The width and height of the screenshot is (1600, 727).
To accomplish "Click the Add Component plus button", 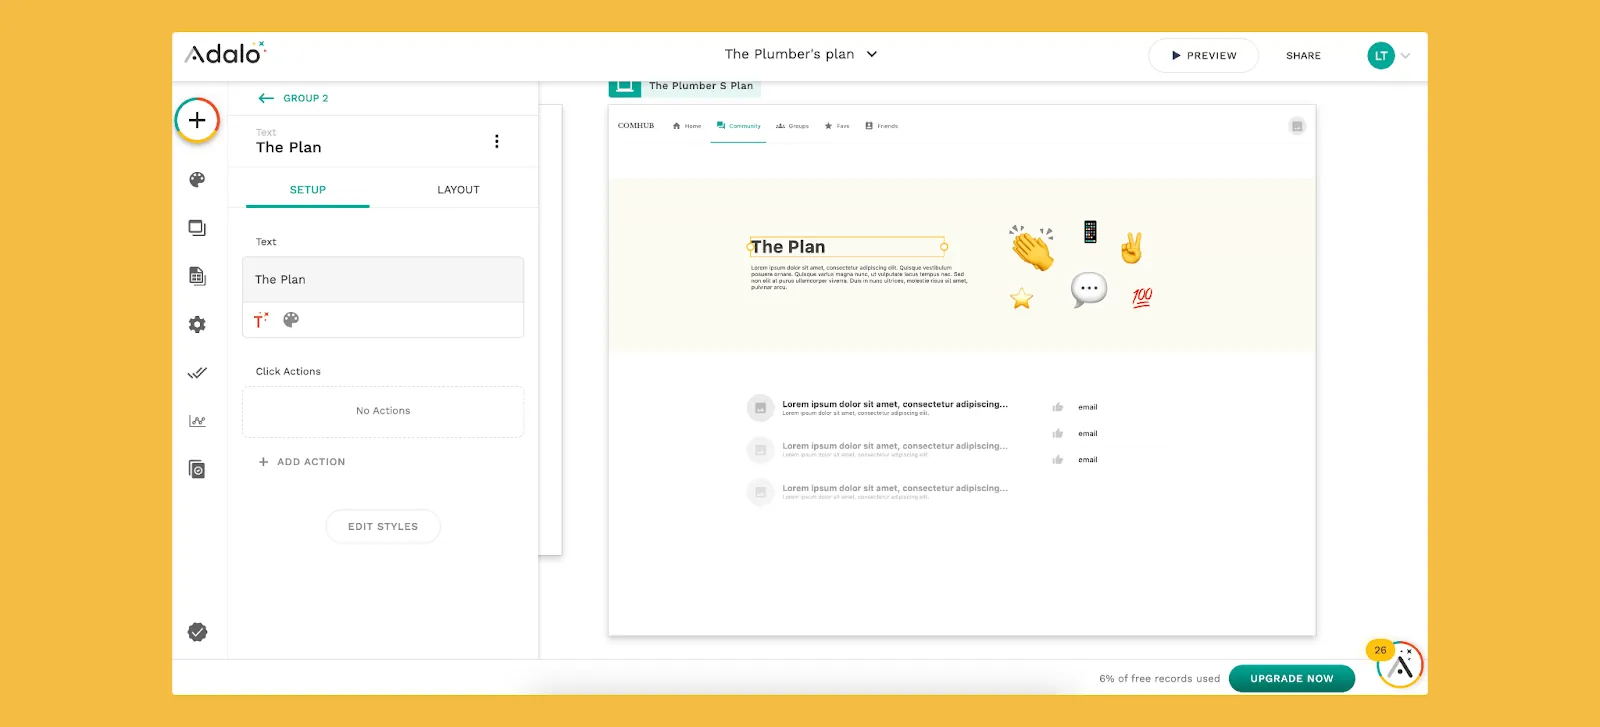I will pyautogui.click(x=197, y=121).
